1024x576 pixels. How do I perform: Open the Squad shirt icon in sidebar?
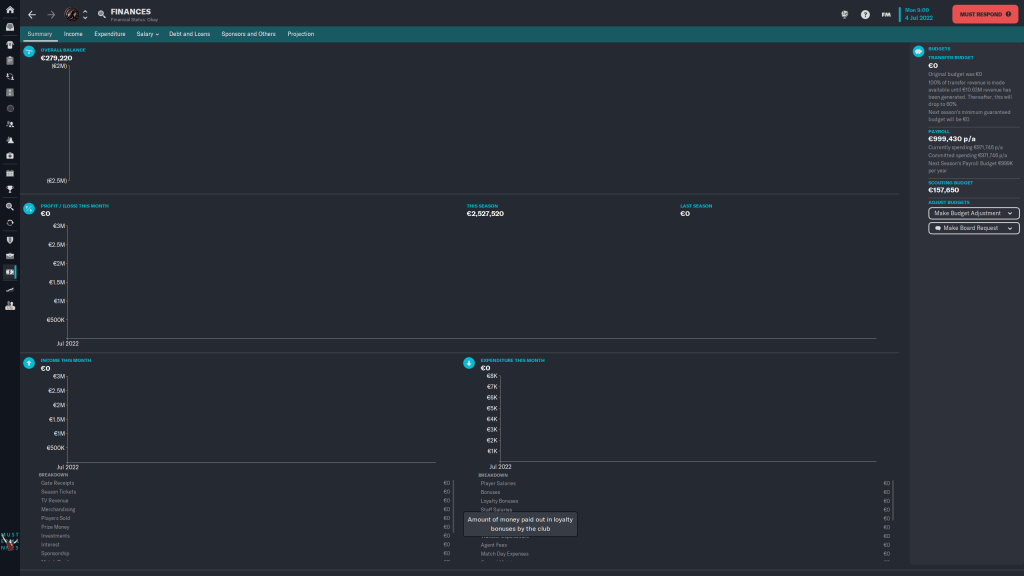(x=10, y=44)
